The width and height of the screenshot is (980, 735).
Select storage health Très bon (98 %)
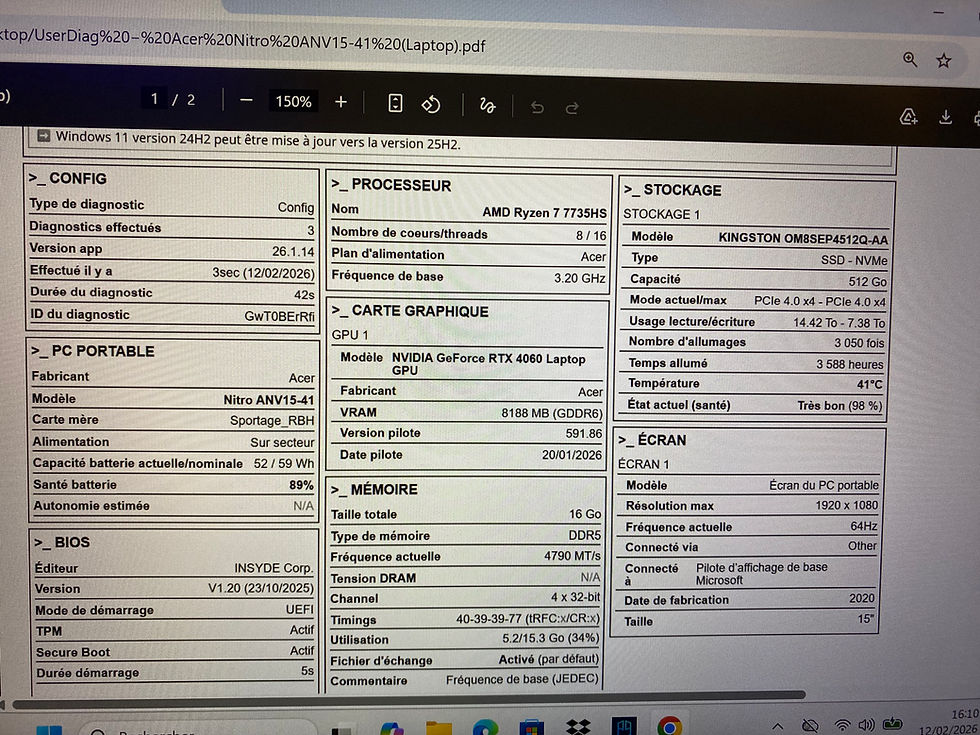pyautogui.click(x=840, y=406)
